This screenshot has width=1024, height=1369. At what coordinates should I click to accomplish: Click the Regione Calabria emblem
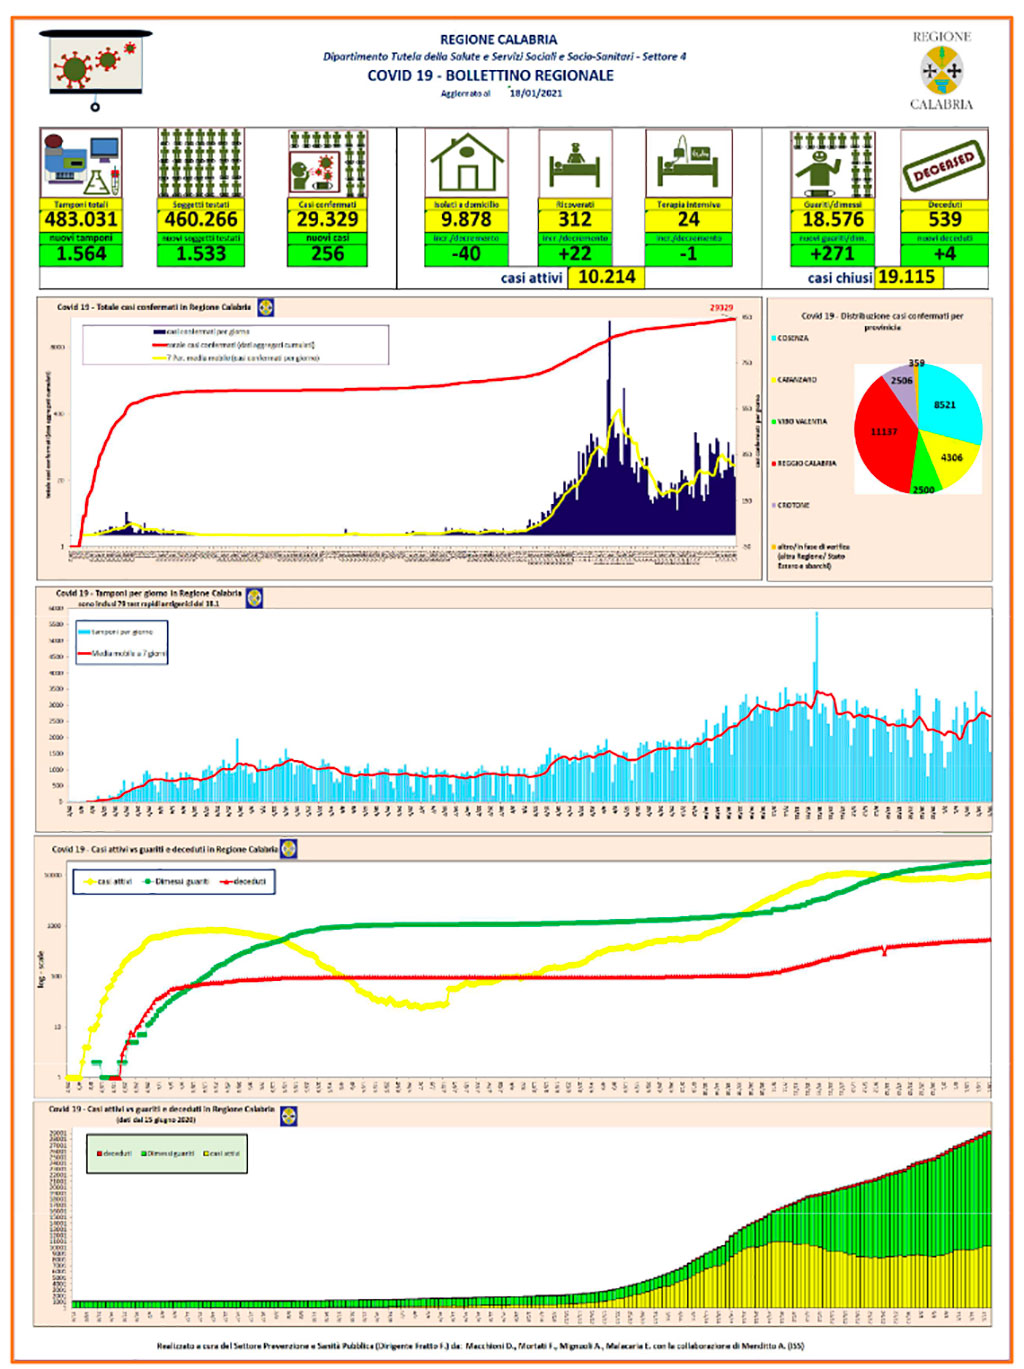coord(941,70)
